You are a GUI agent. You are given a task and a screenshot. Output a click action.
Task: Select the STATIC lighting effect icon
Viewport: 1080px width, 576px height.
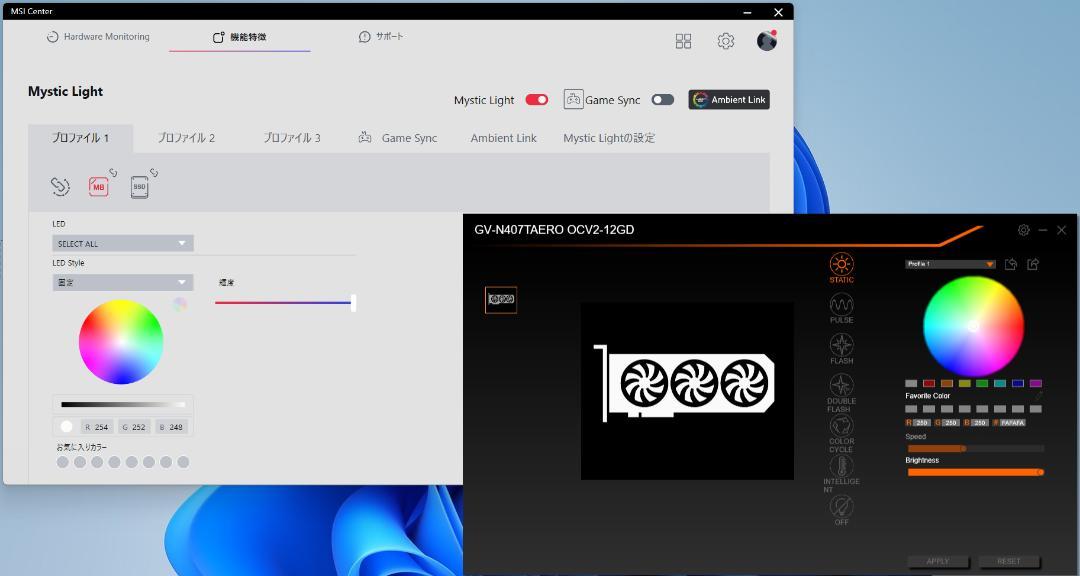pos(841,265)
